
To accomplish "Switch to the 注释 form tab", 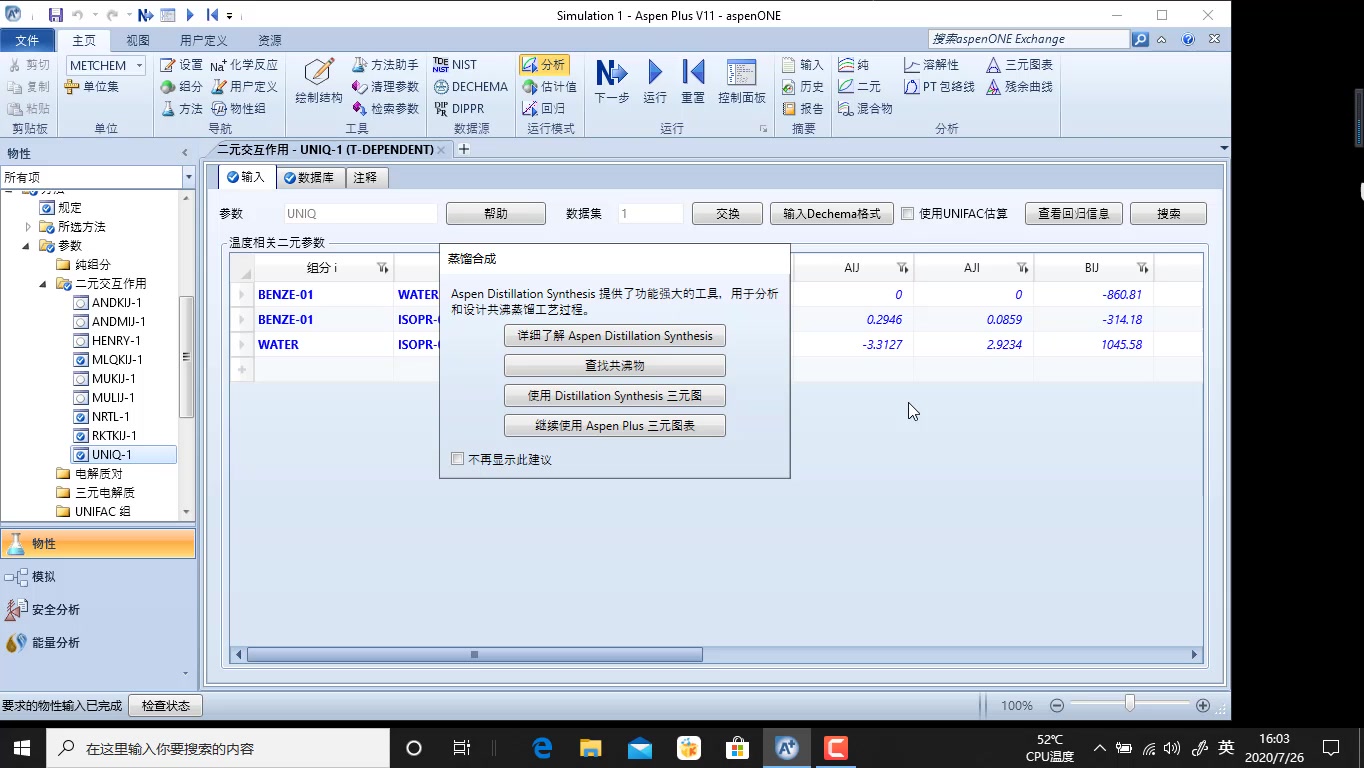I will [x=366, y=177].
